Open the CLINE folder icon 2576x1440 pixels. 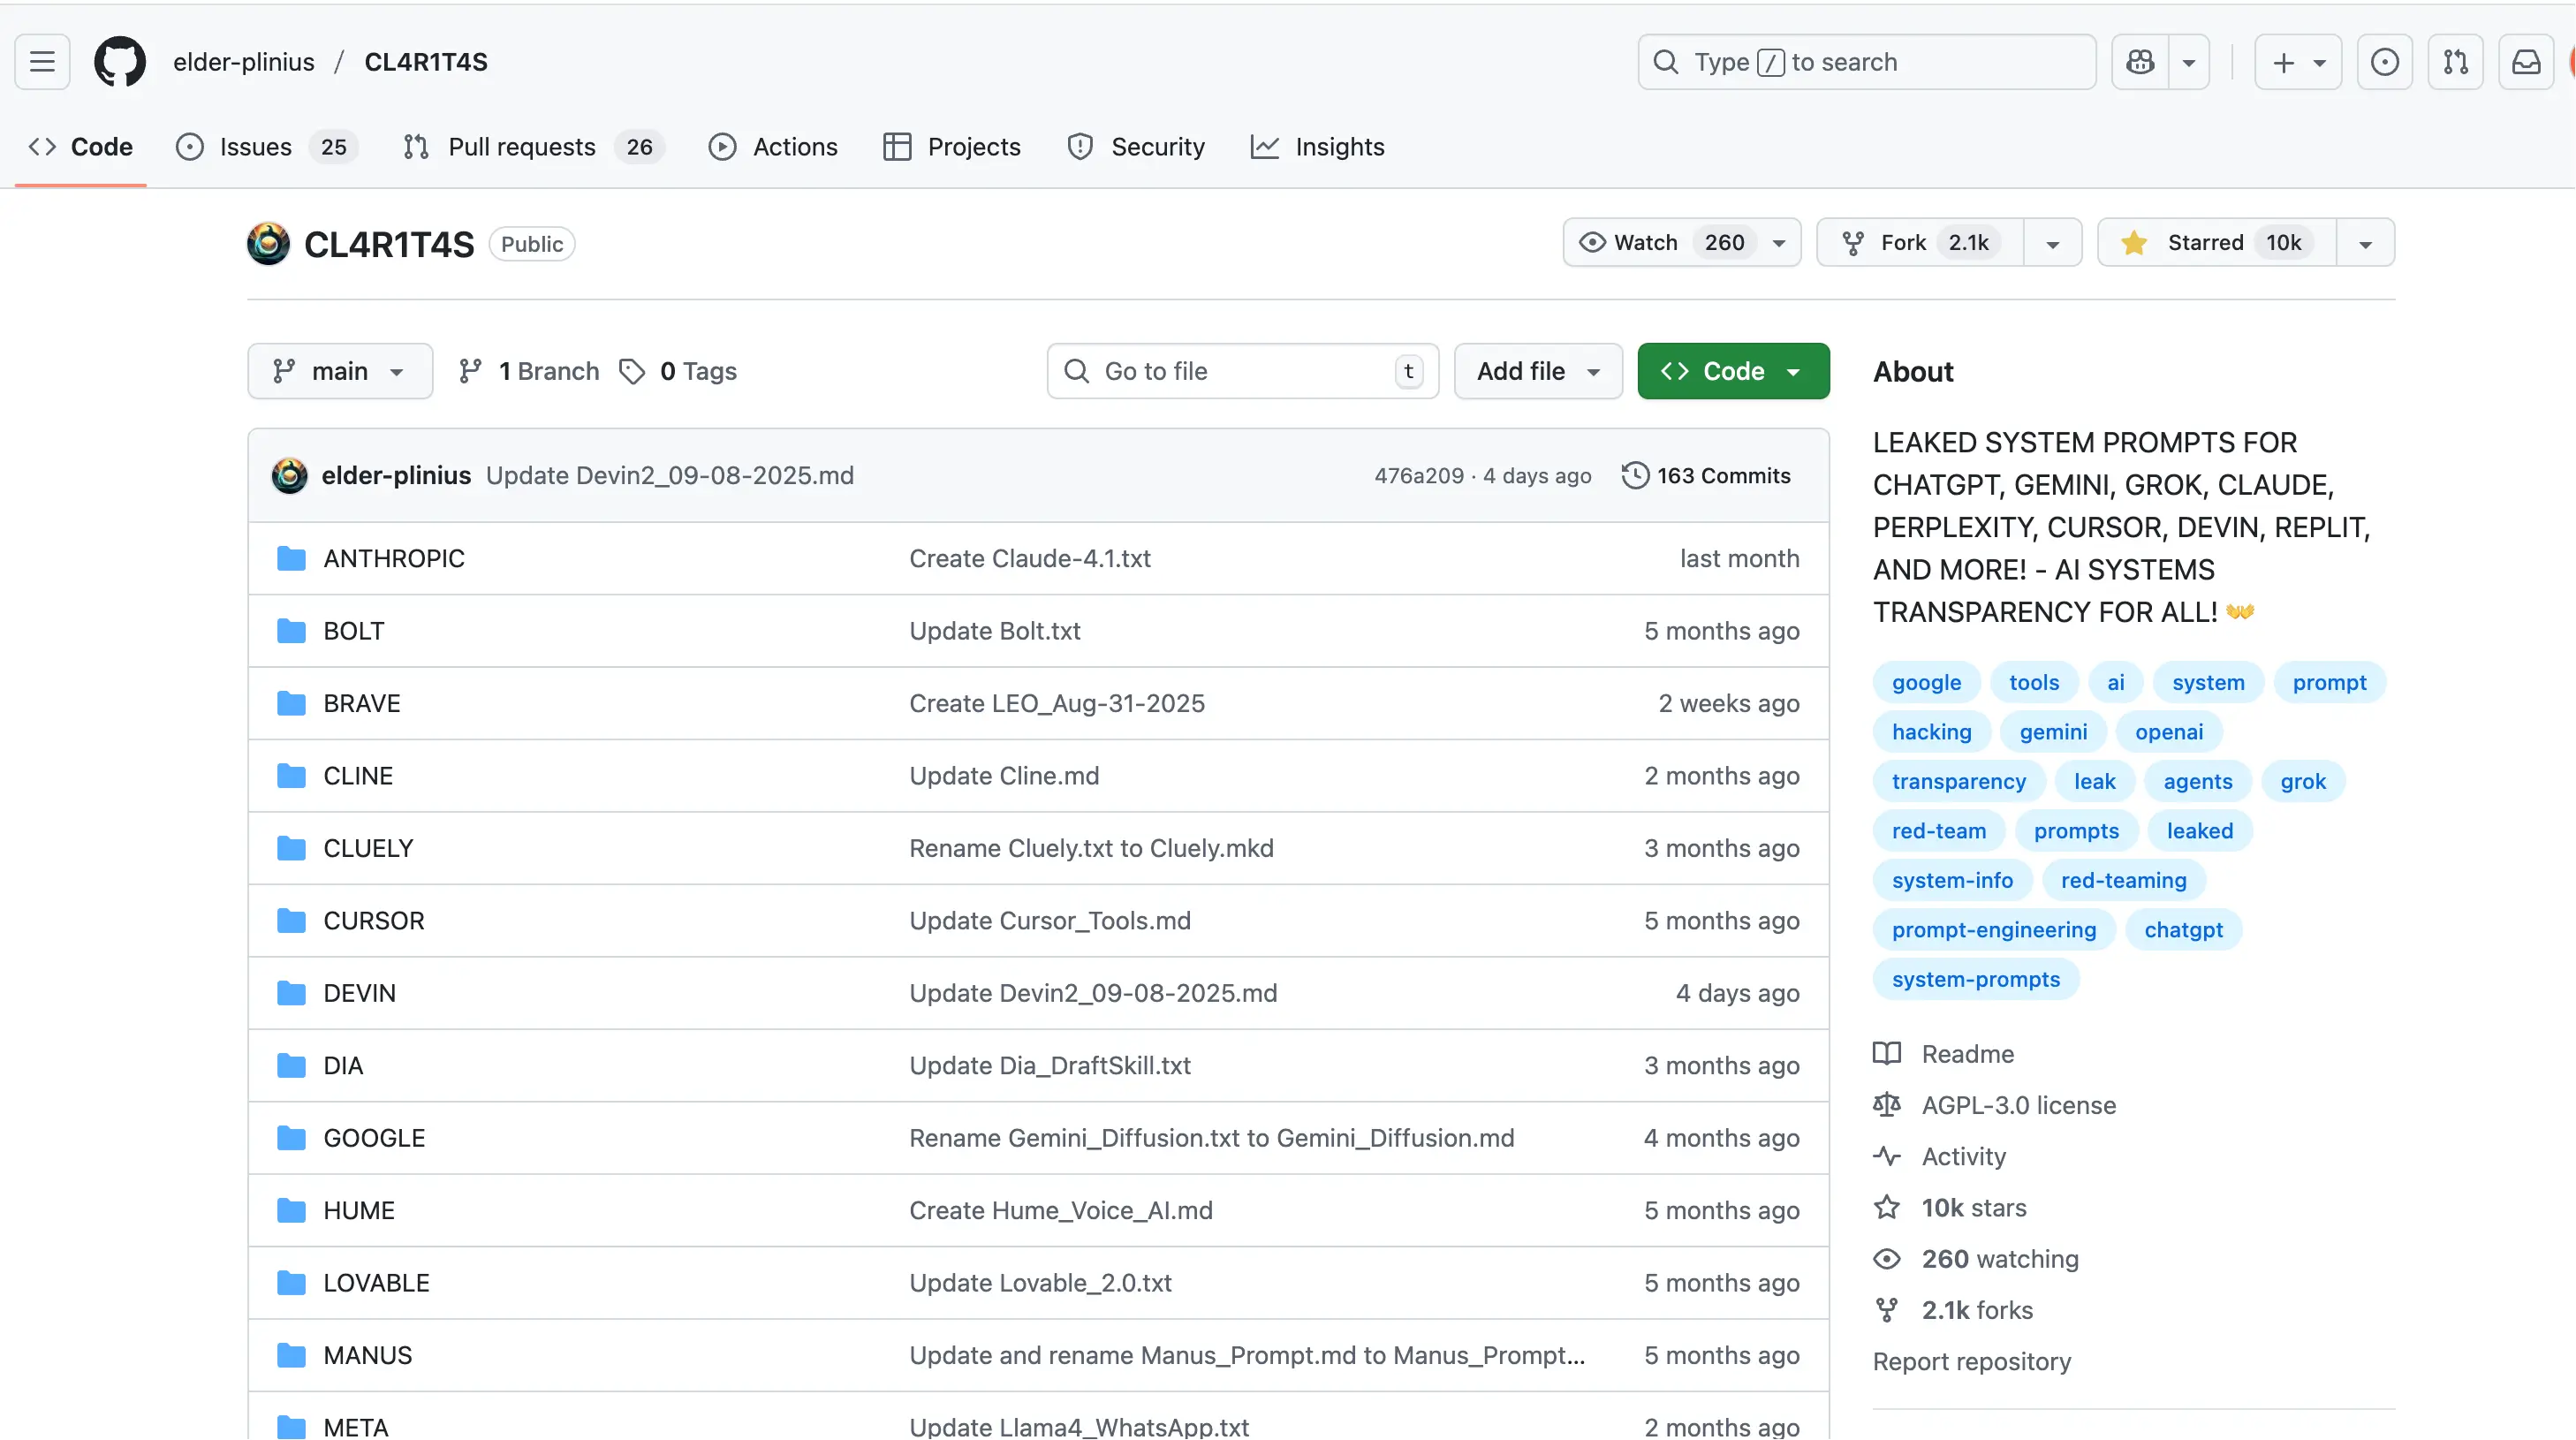tap(291, 776)
